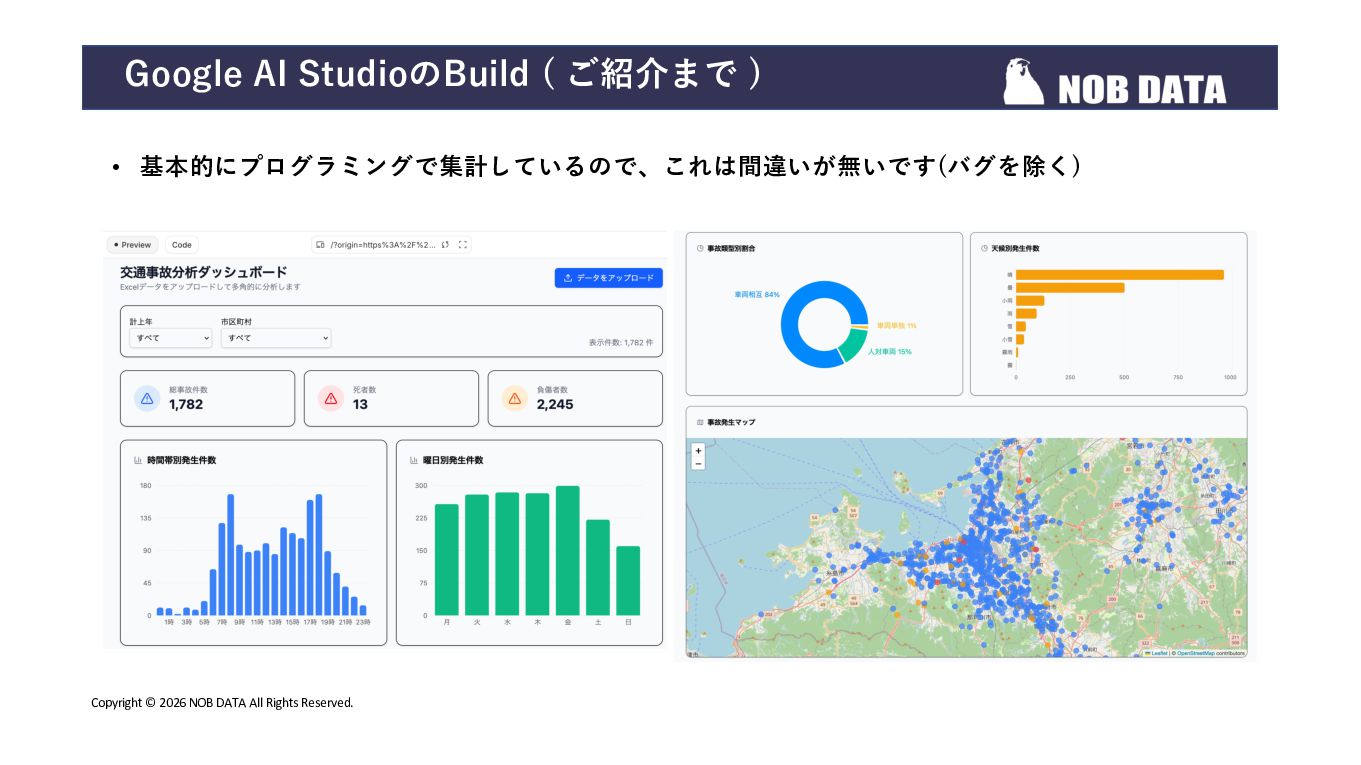Screen dimensions: 1361x765
Task: Click the red warning icon for 死者数
Action: (x=331, y=399)
